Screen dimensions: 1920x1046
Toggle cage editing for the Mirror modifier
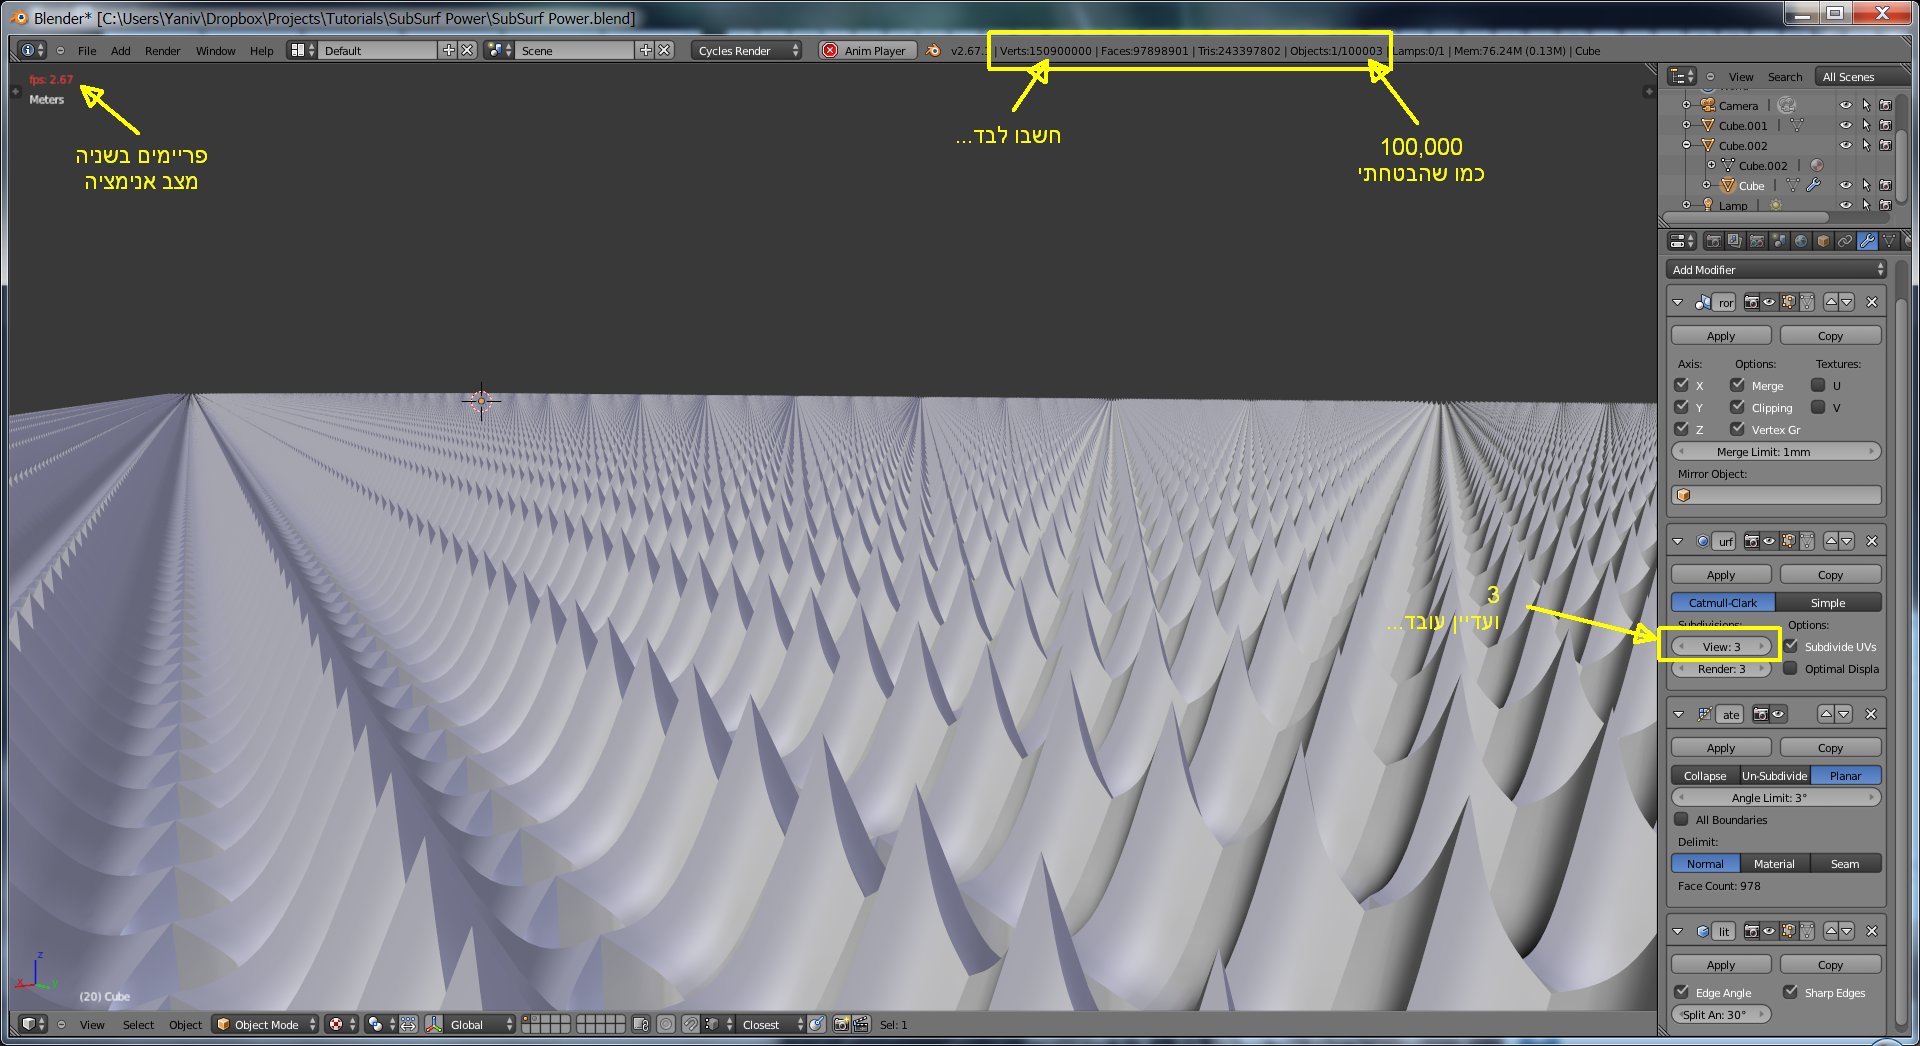click(1806, 302)
